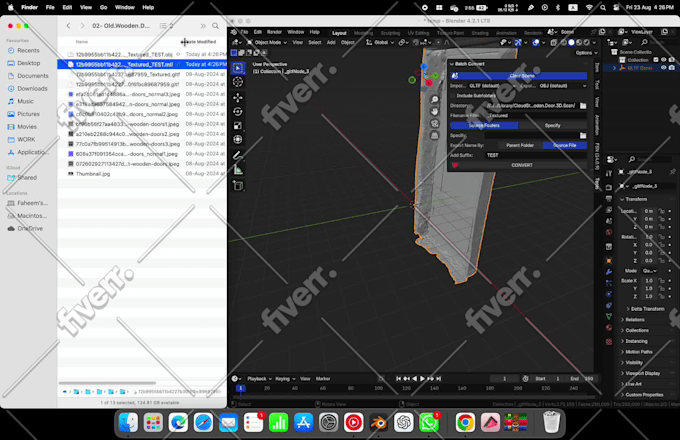Viewport: 680px width, 440px height.
Task: Open WhatsApp from the Dock
Action: (428, 422)
